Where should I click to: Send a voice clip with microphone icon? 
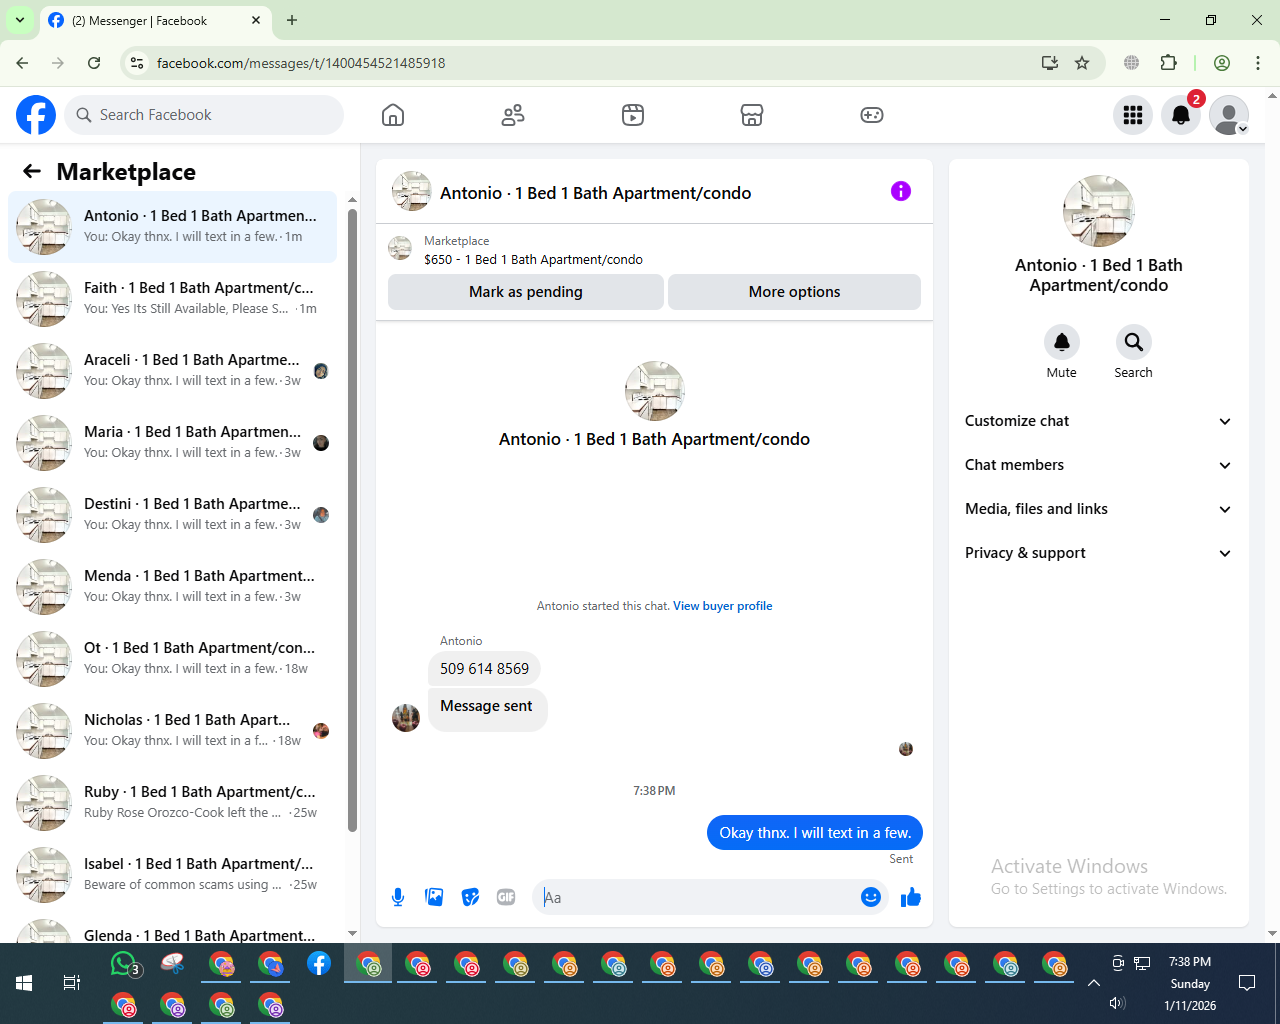pos(398,897)
